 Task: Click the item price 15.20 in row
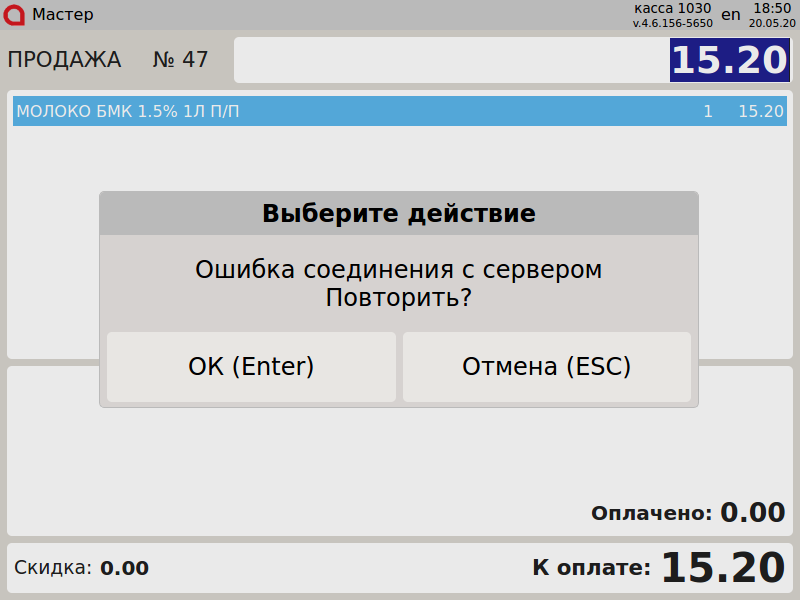(760, 111)
